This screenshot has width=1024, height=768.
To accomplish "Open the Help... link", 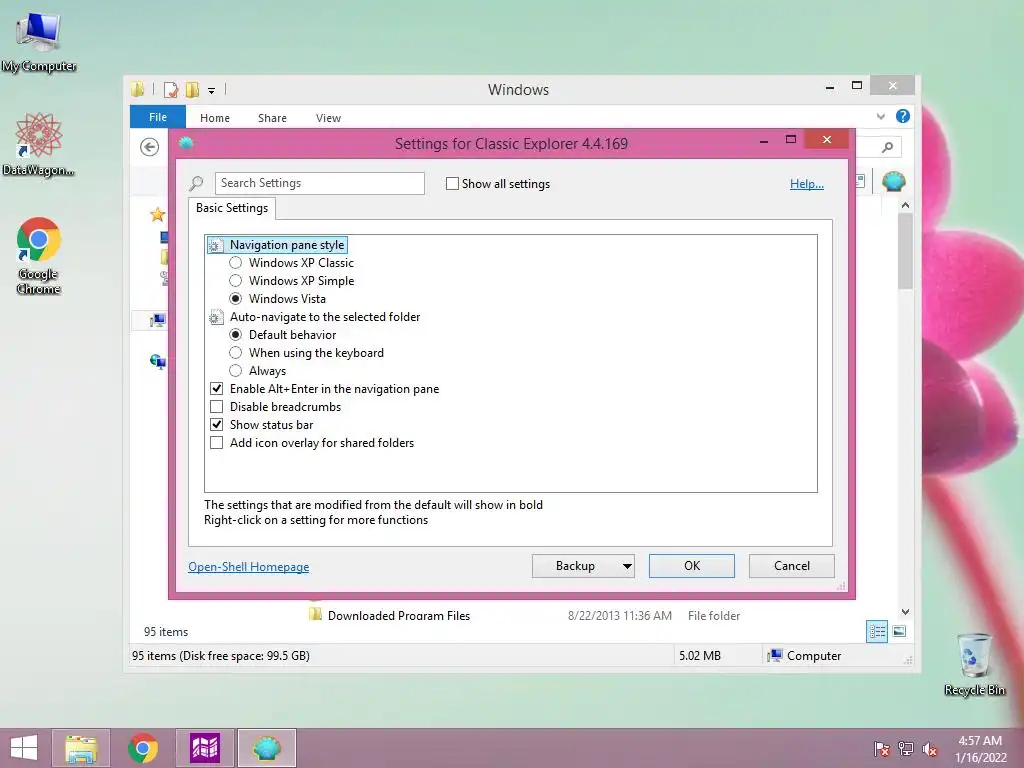I will click(807, 184).
